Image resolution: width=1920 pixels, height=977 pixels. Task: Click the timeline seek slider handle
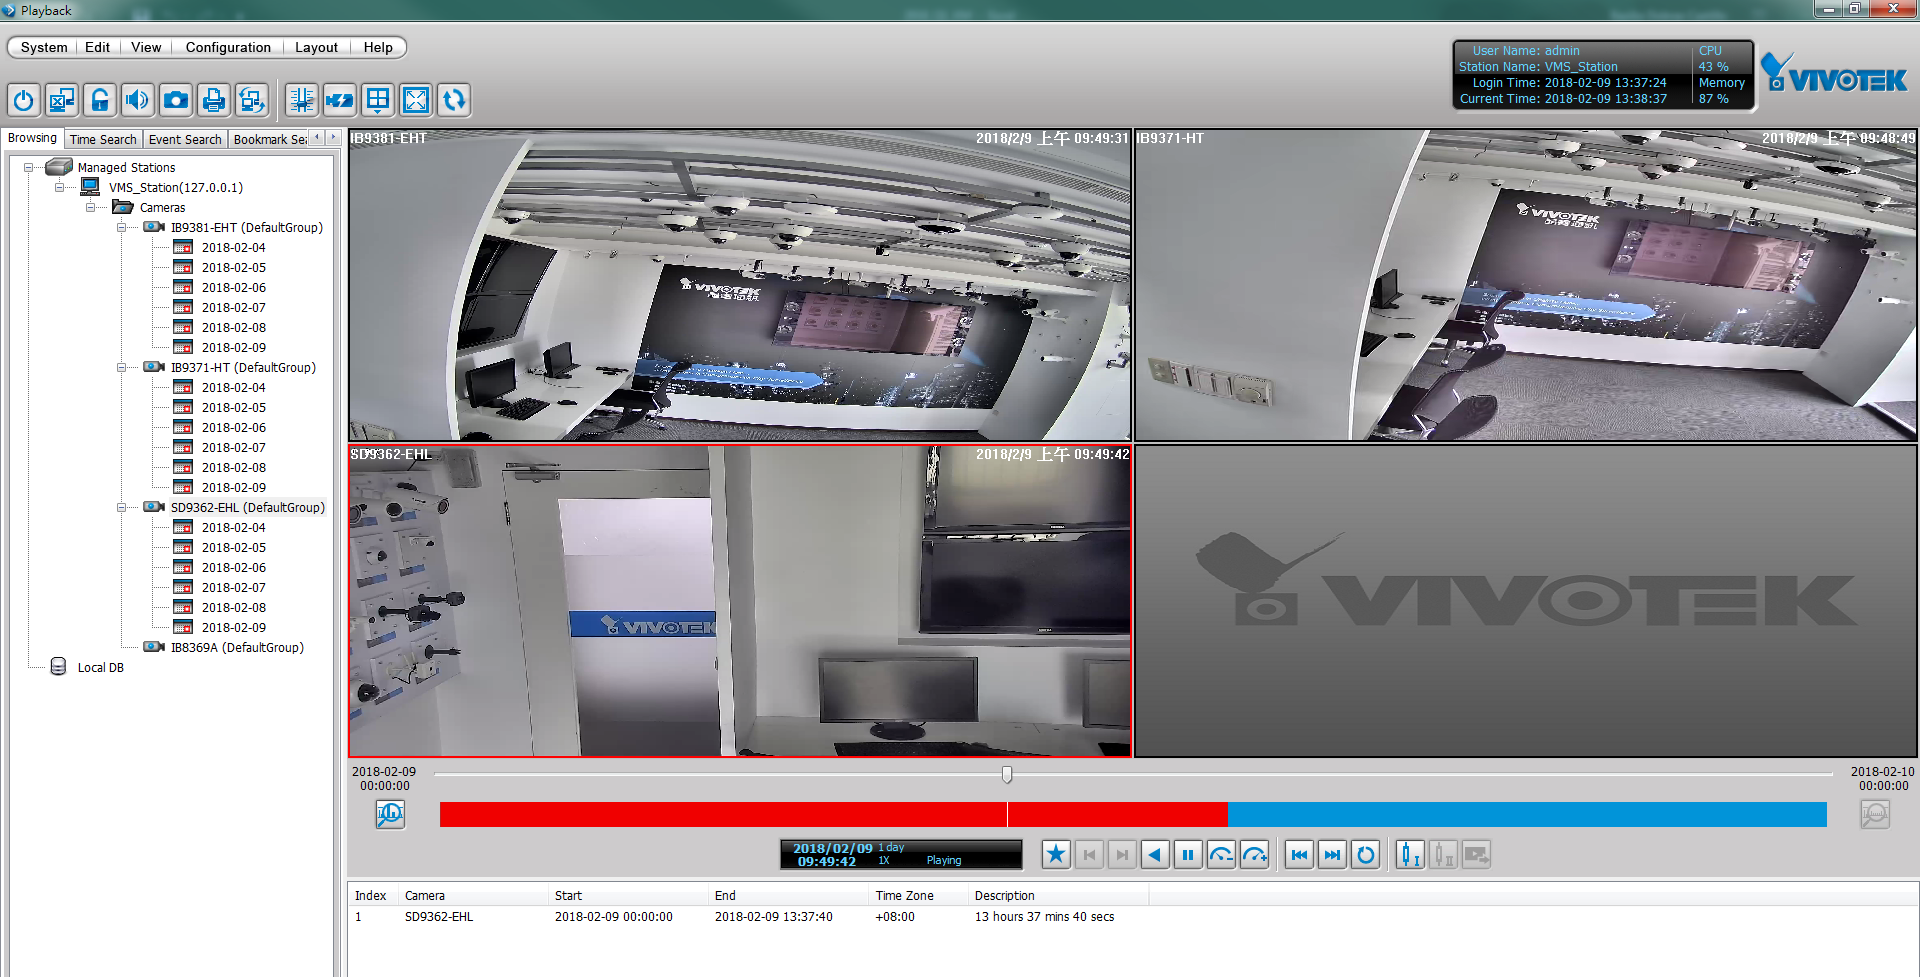1007,774
